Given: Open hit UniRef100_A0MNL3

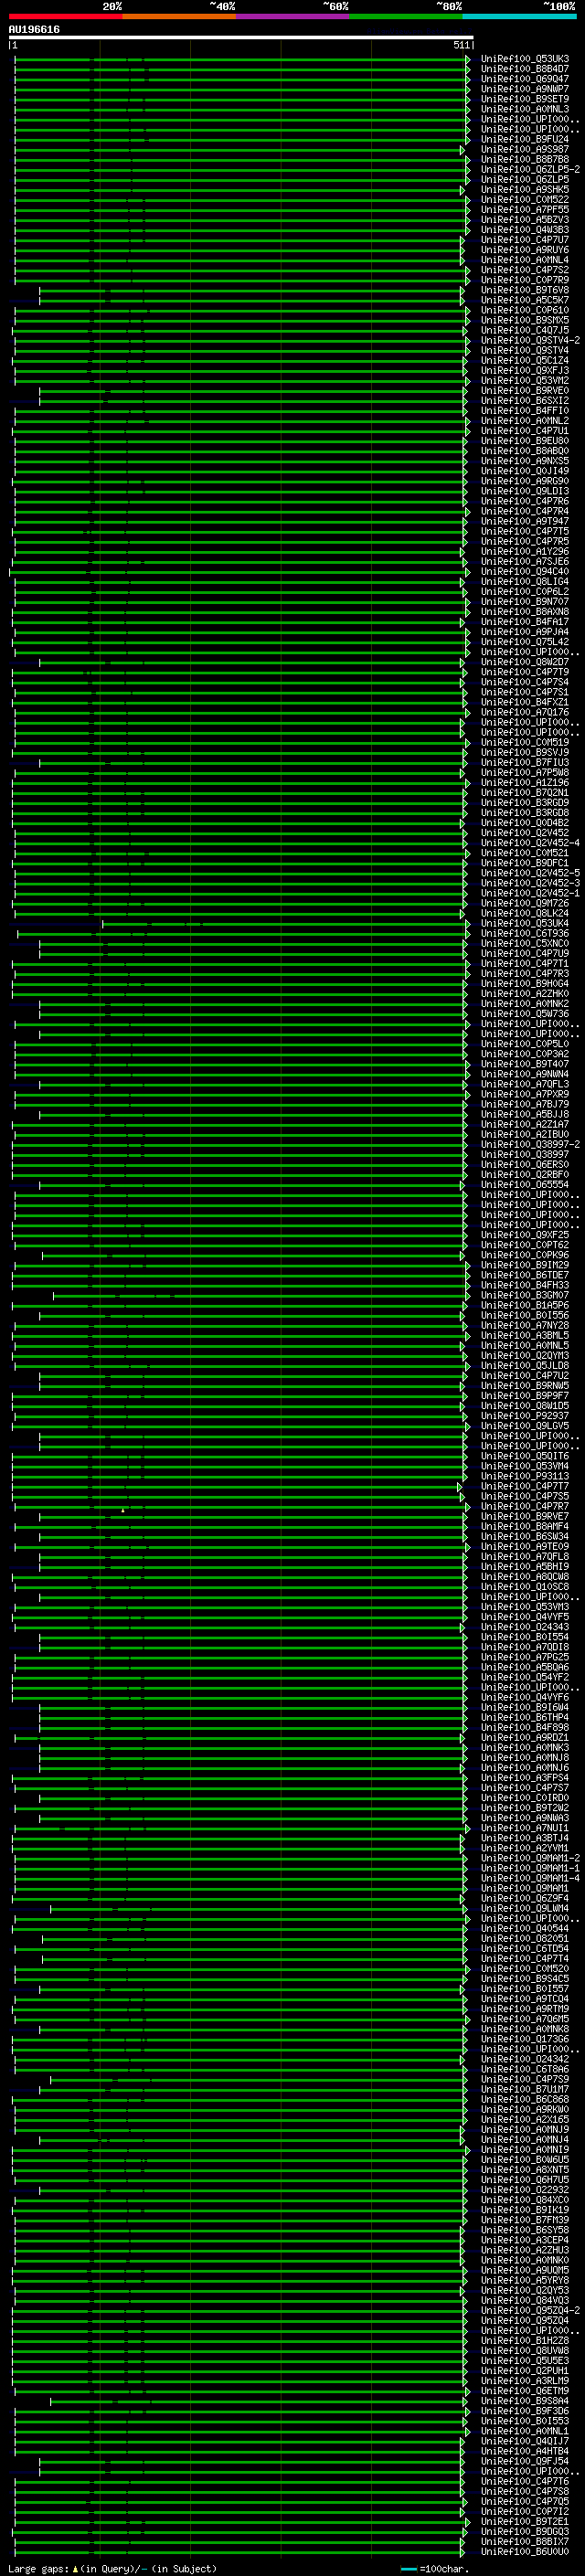Looking at the screenshot, I should click(525, 109).
